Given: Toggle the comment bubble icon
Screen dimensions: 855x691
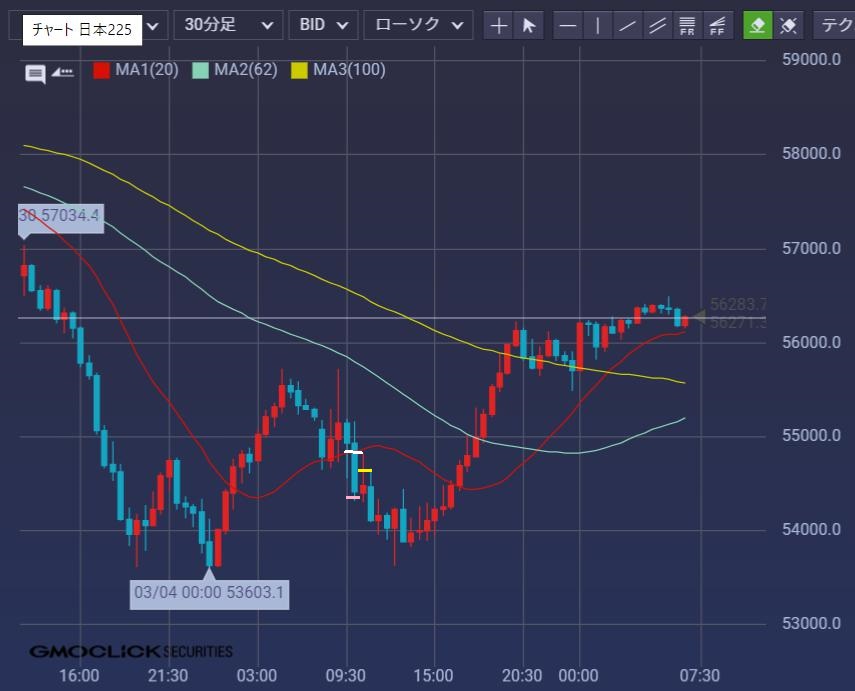Looking at the screenshot, I should pyautogui.click(x=35, y=72).
